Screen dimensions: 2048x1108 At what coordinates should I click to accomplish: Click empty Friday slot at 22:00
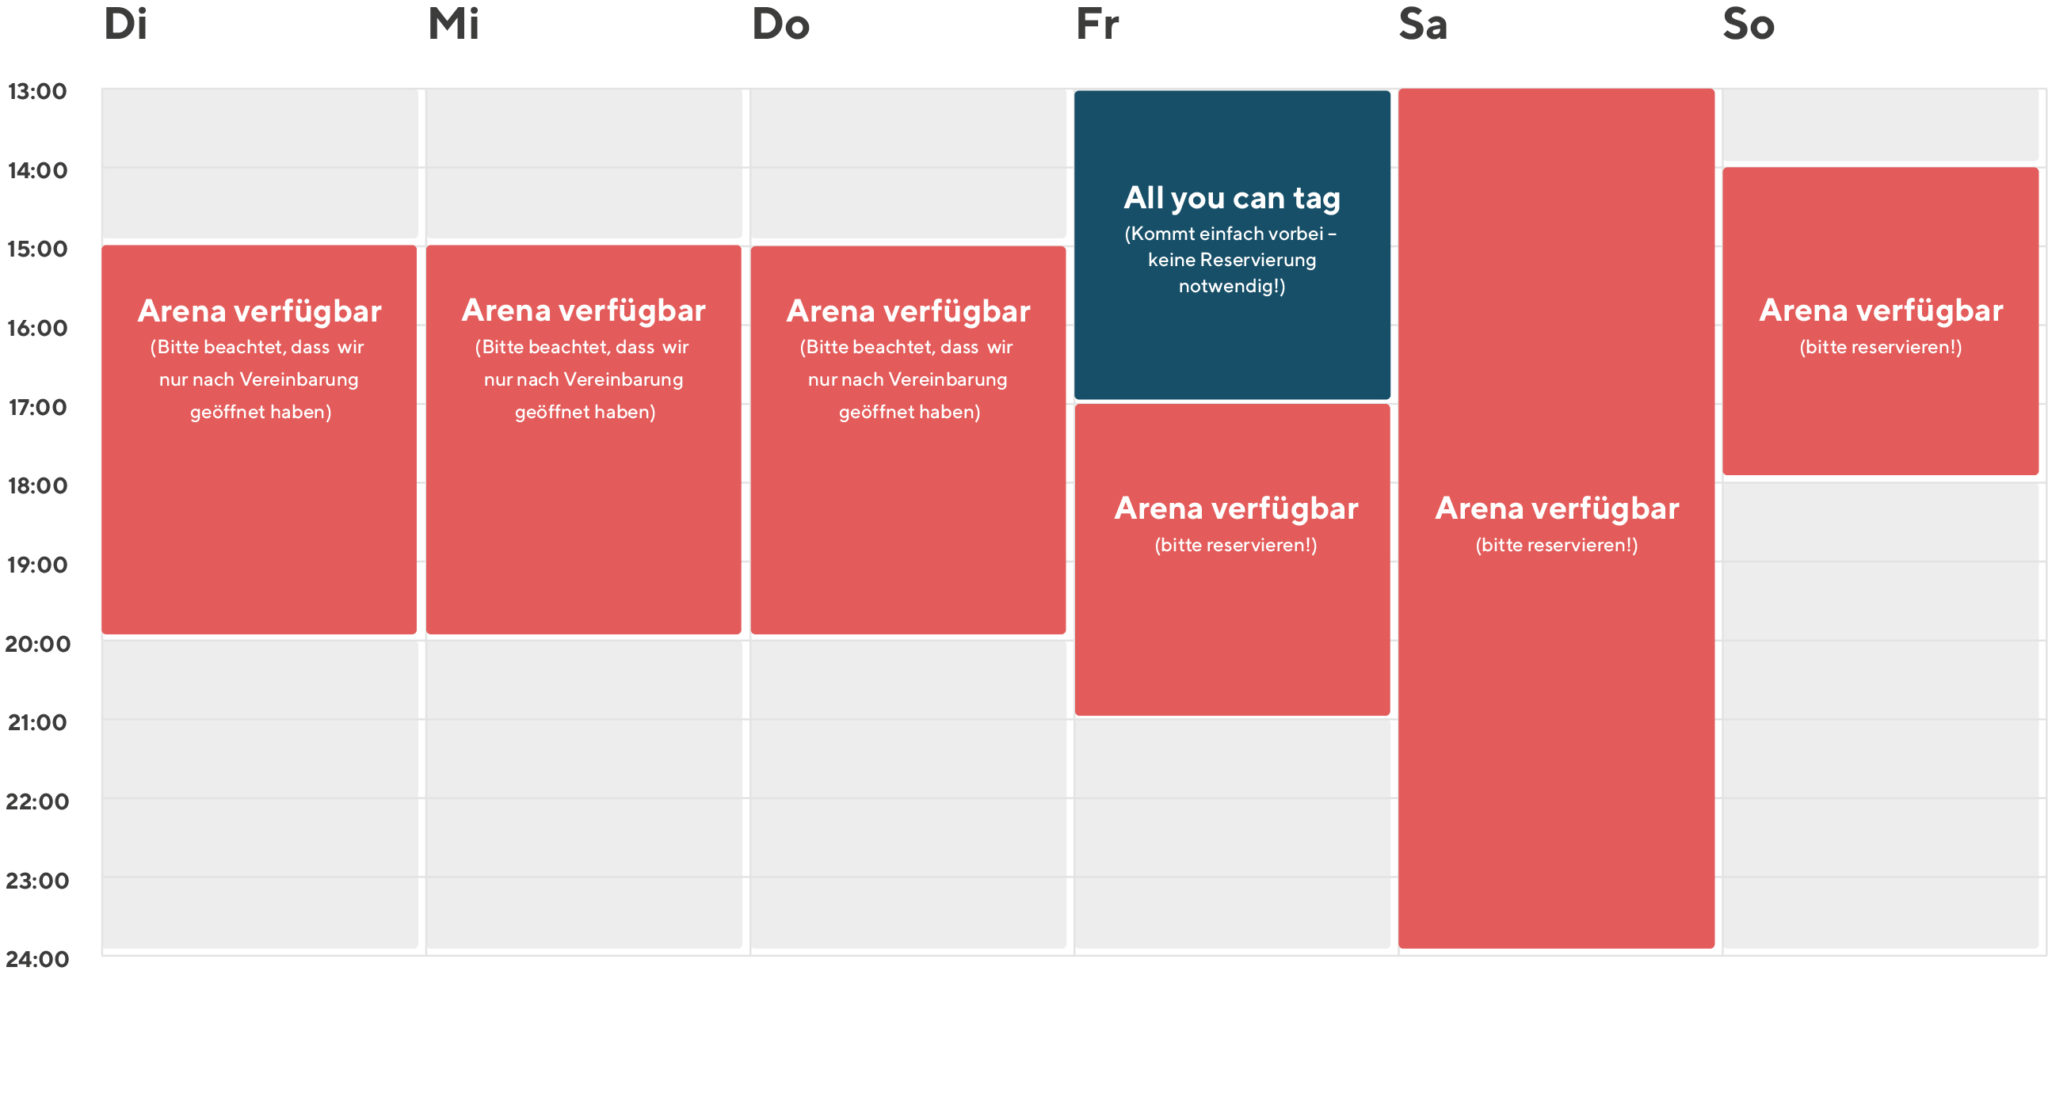[1232, 838]
